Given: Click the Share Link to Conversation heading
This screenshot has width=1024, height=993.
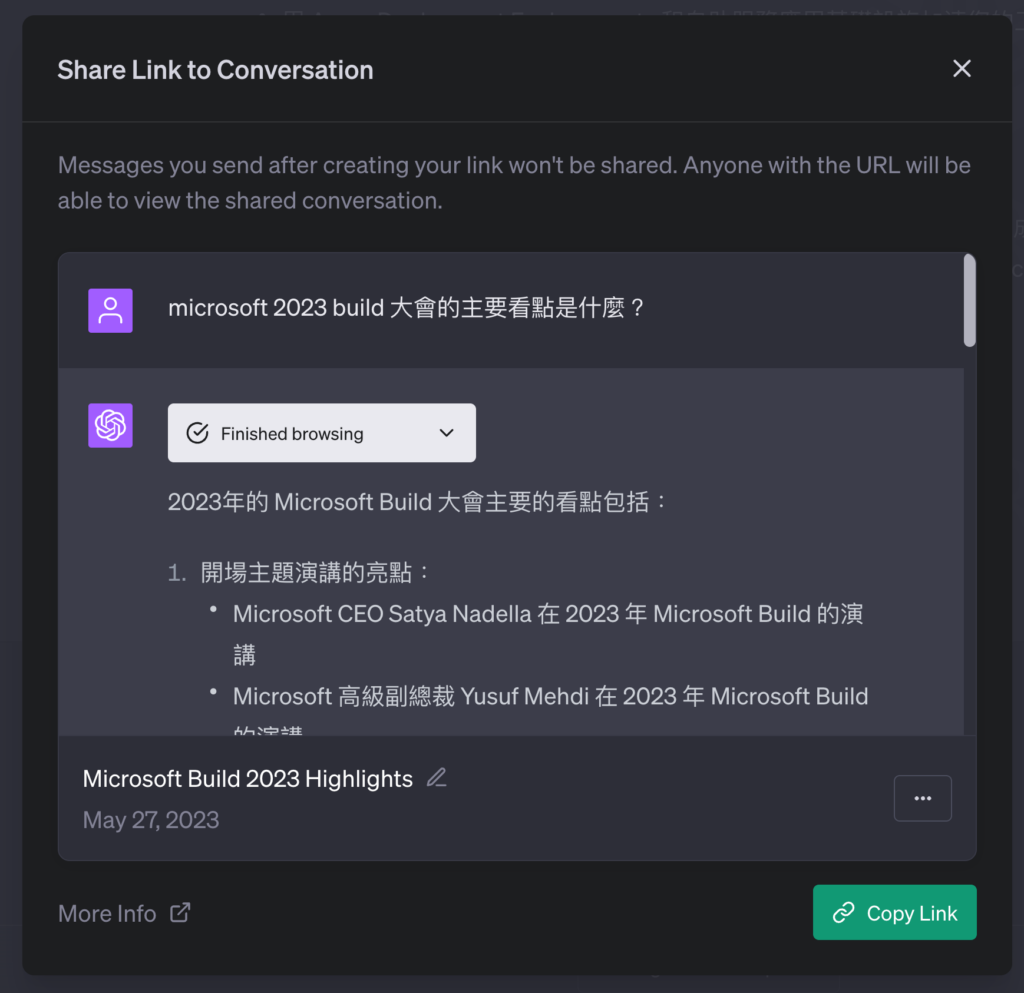Looking at the screenshot, I should (x=216, y=70).
